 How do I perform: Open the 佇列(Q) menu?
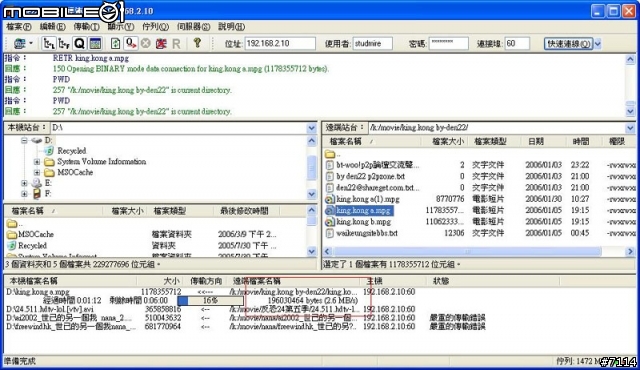coord(155,27)
